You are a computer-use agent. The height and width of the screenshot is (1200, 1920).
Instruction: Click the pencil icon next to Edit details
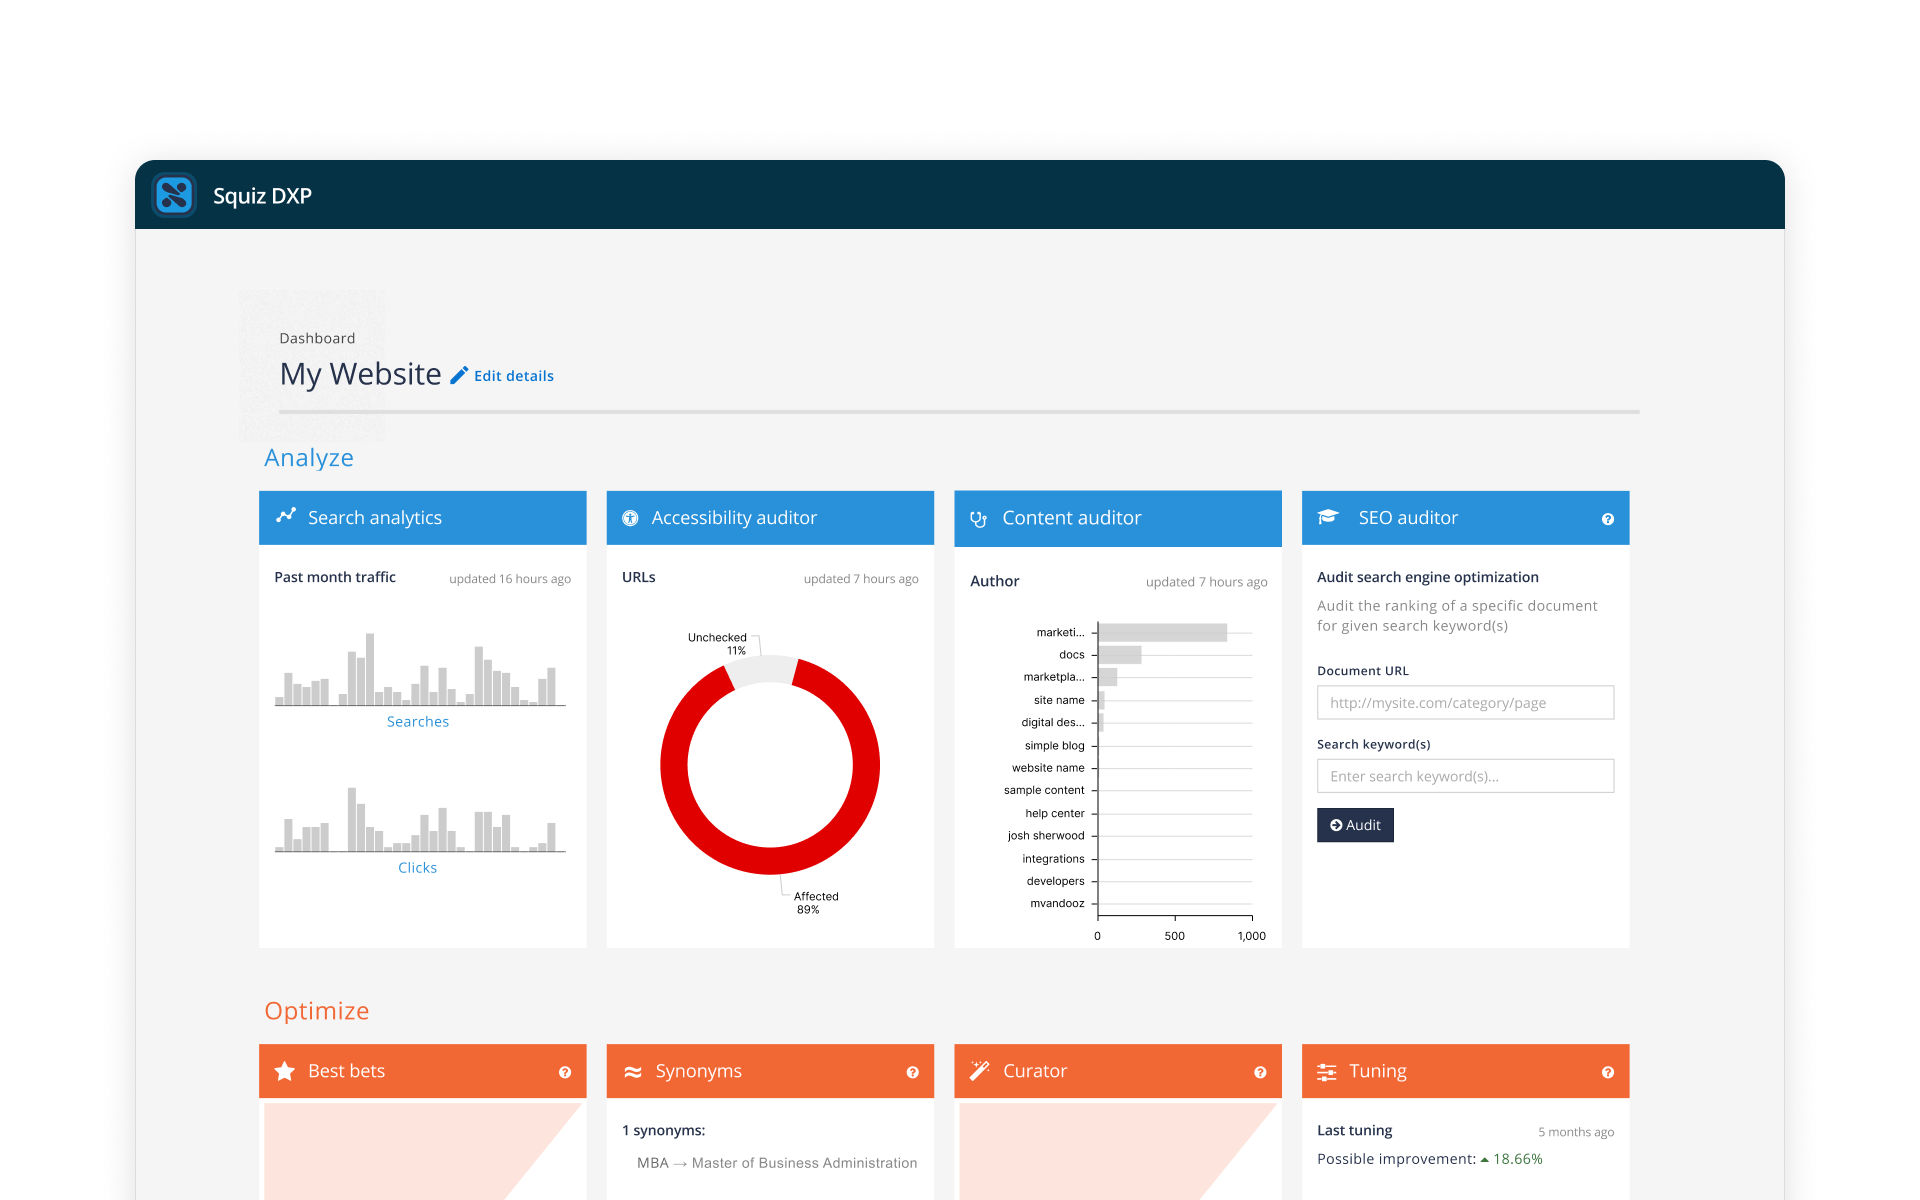click(458, 374)
